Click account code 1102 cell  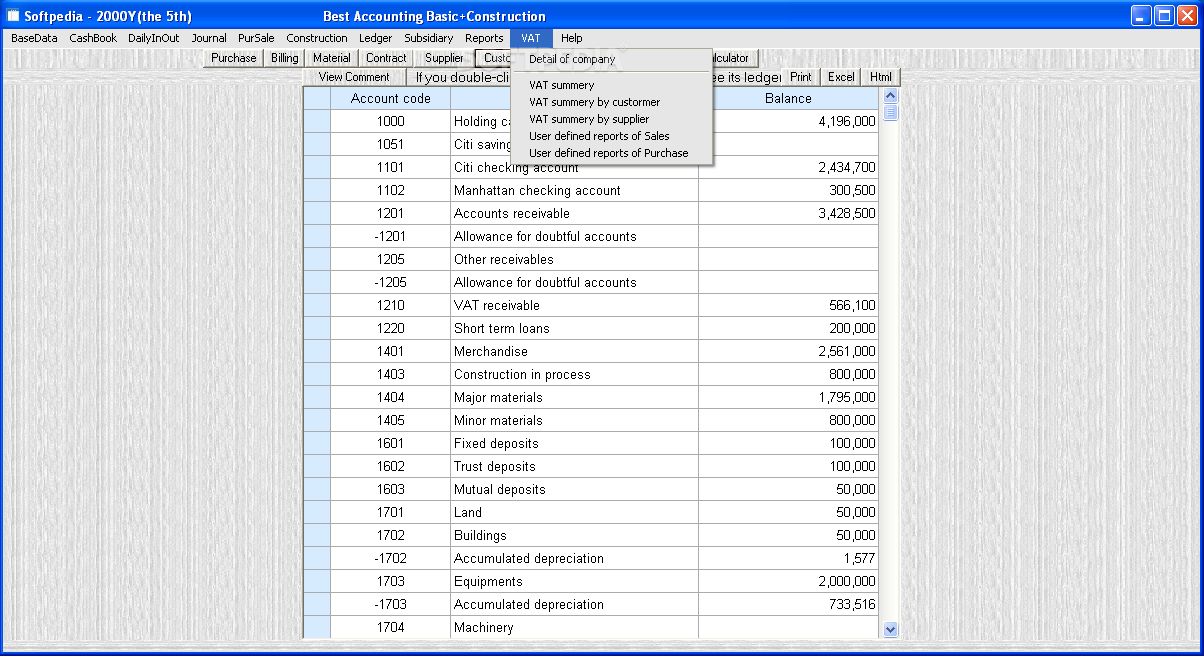pos(391,190)
